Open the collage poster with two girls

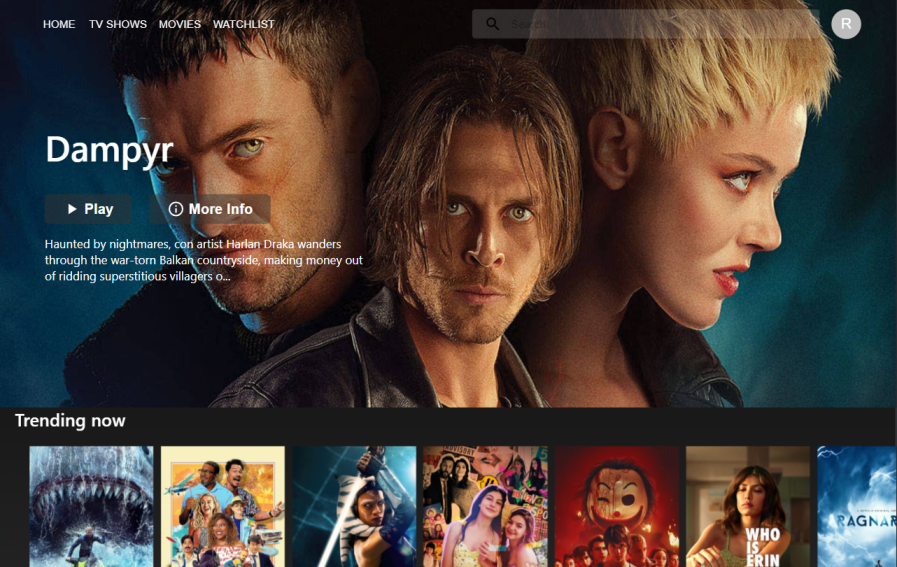pyautogui.click(x=485, y=506)
